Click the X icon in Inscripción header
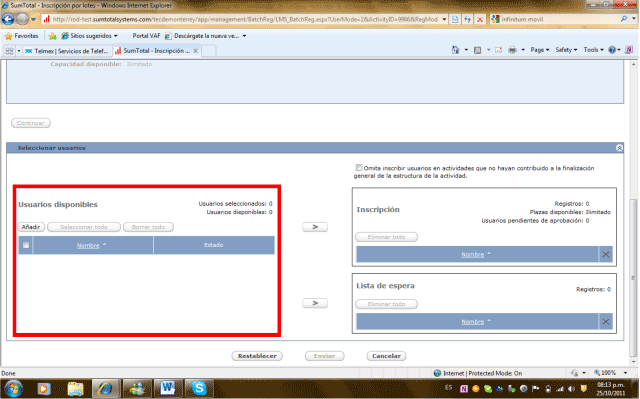The width and height of the screenshot is (640, 399). 606,255
